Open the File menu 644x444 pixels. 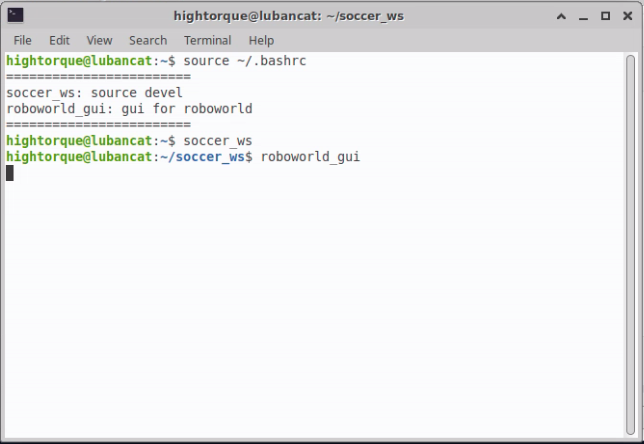(22, 40)
